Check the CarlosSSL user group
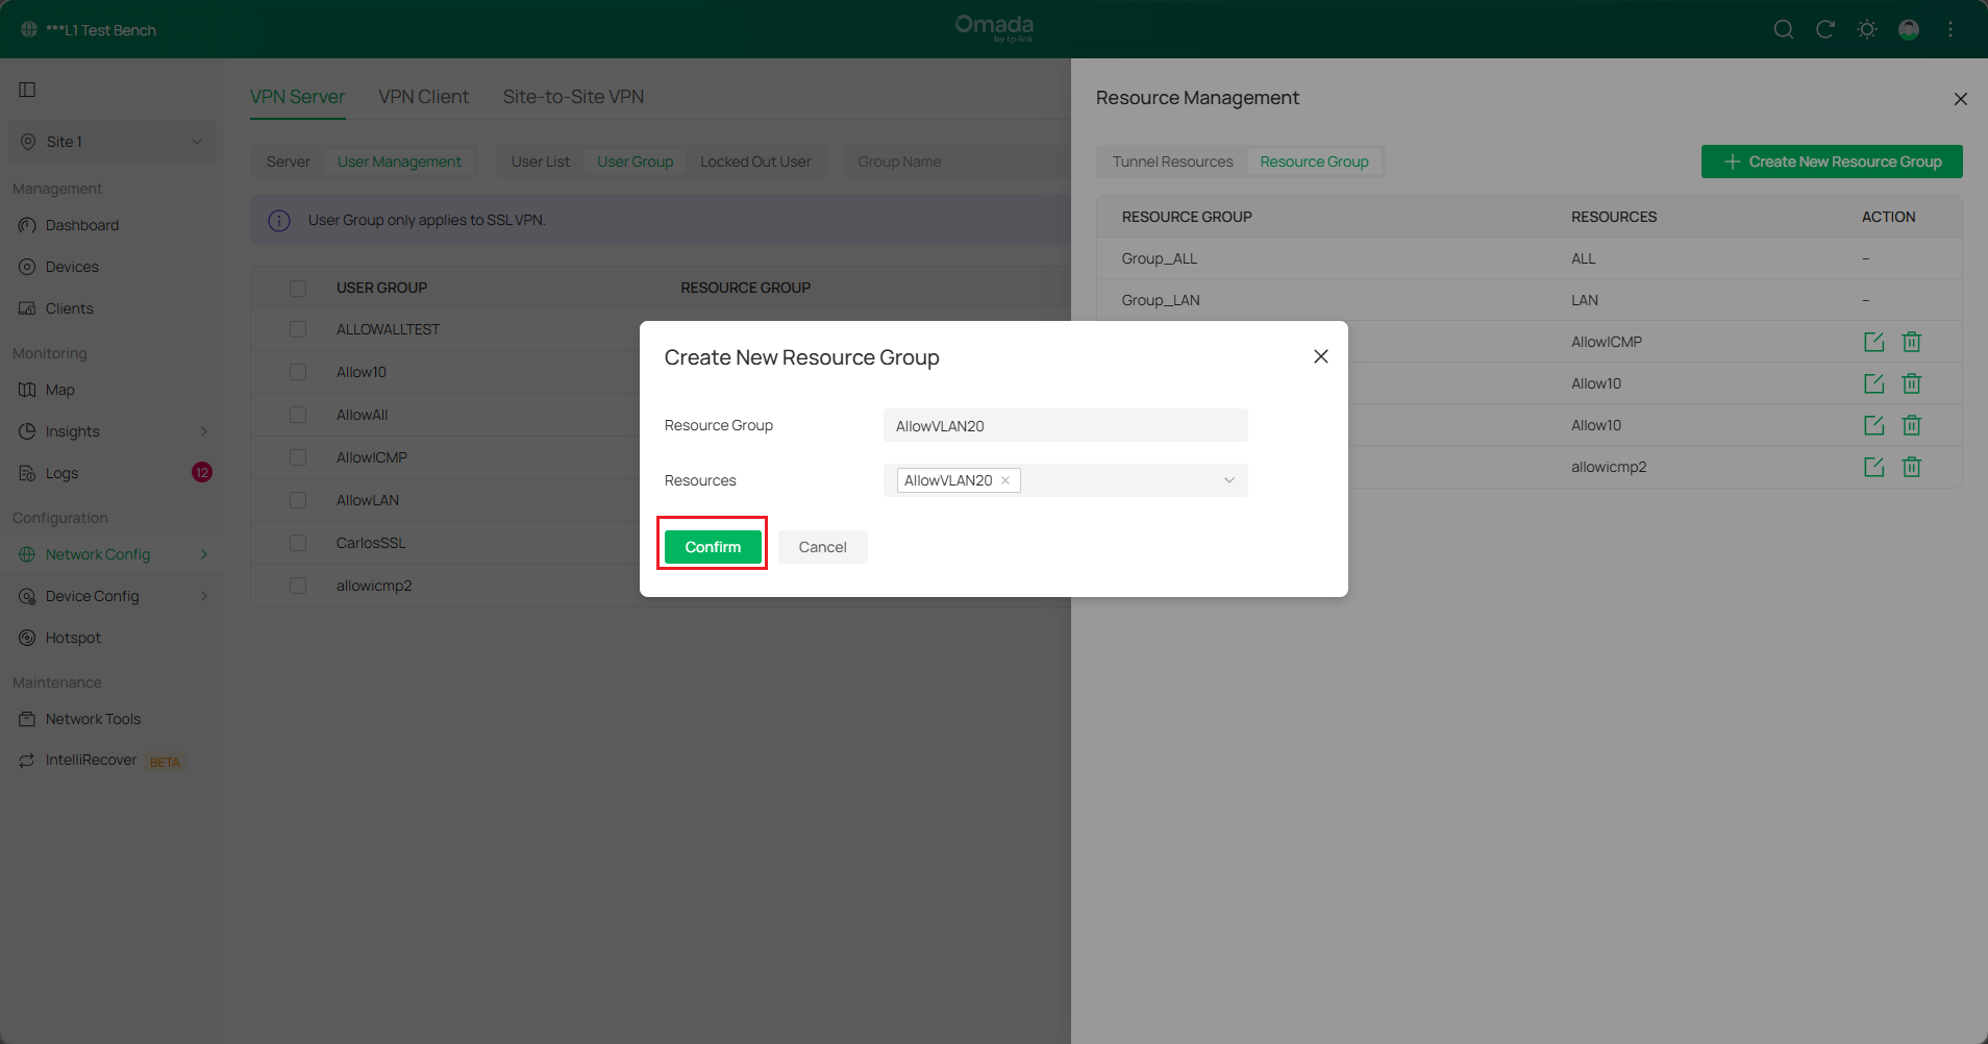The image size is (1988, 1044). click(x=298, y=543)
